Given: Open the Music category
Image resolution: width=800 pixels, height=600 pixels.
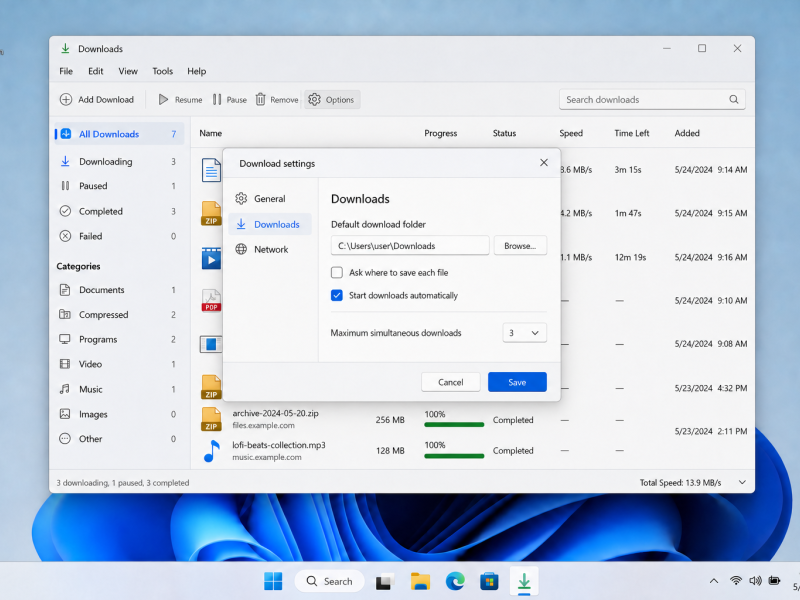Looking at the screenshot, I should tap(119, 389).
